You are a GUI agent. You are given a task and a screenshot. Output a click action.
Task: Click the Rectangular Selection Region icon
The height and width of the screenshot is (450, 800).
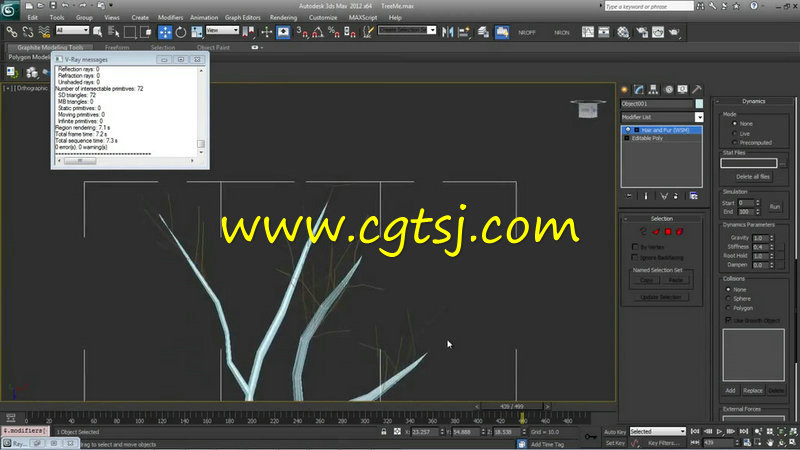(130, 32)
